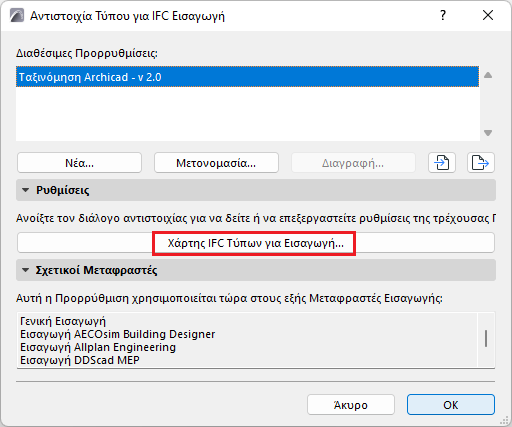This screenshot has height=427, width=512.
Task: Click the Νέα... button
Action: pyautogui.click(x=79, y=163)
